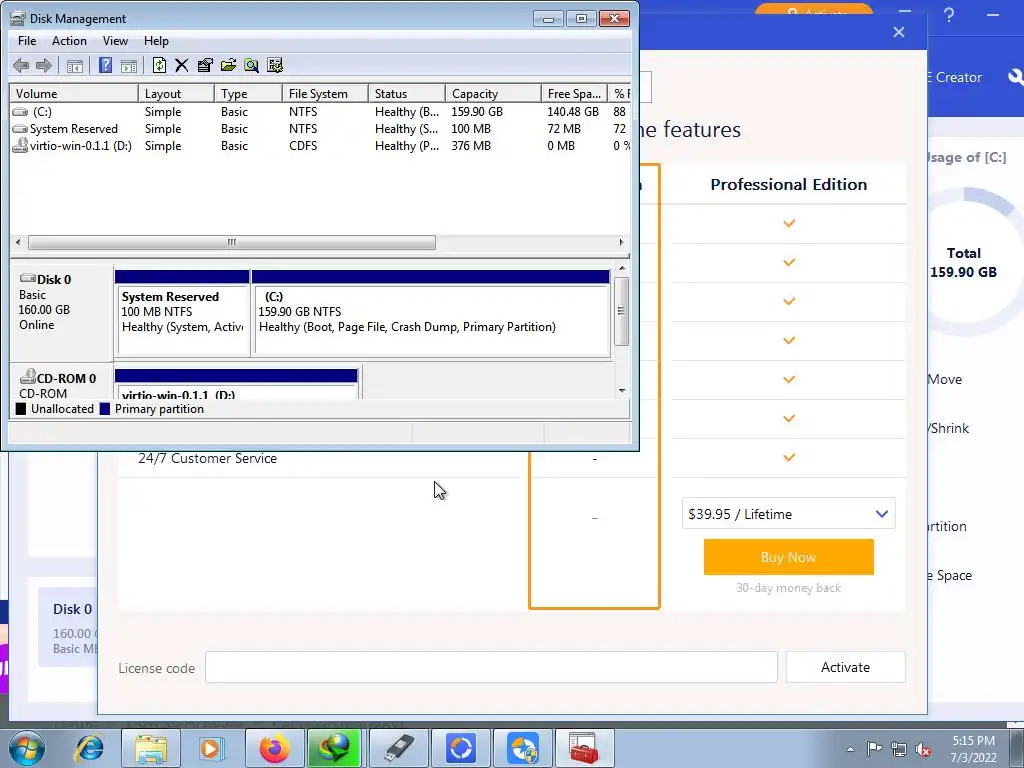Open Windows Explorer from the taskbar
The height and width of the screenshot is (768, 1024).
pyautogui.click(x=151, y=748)
